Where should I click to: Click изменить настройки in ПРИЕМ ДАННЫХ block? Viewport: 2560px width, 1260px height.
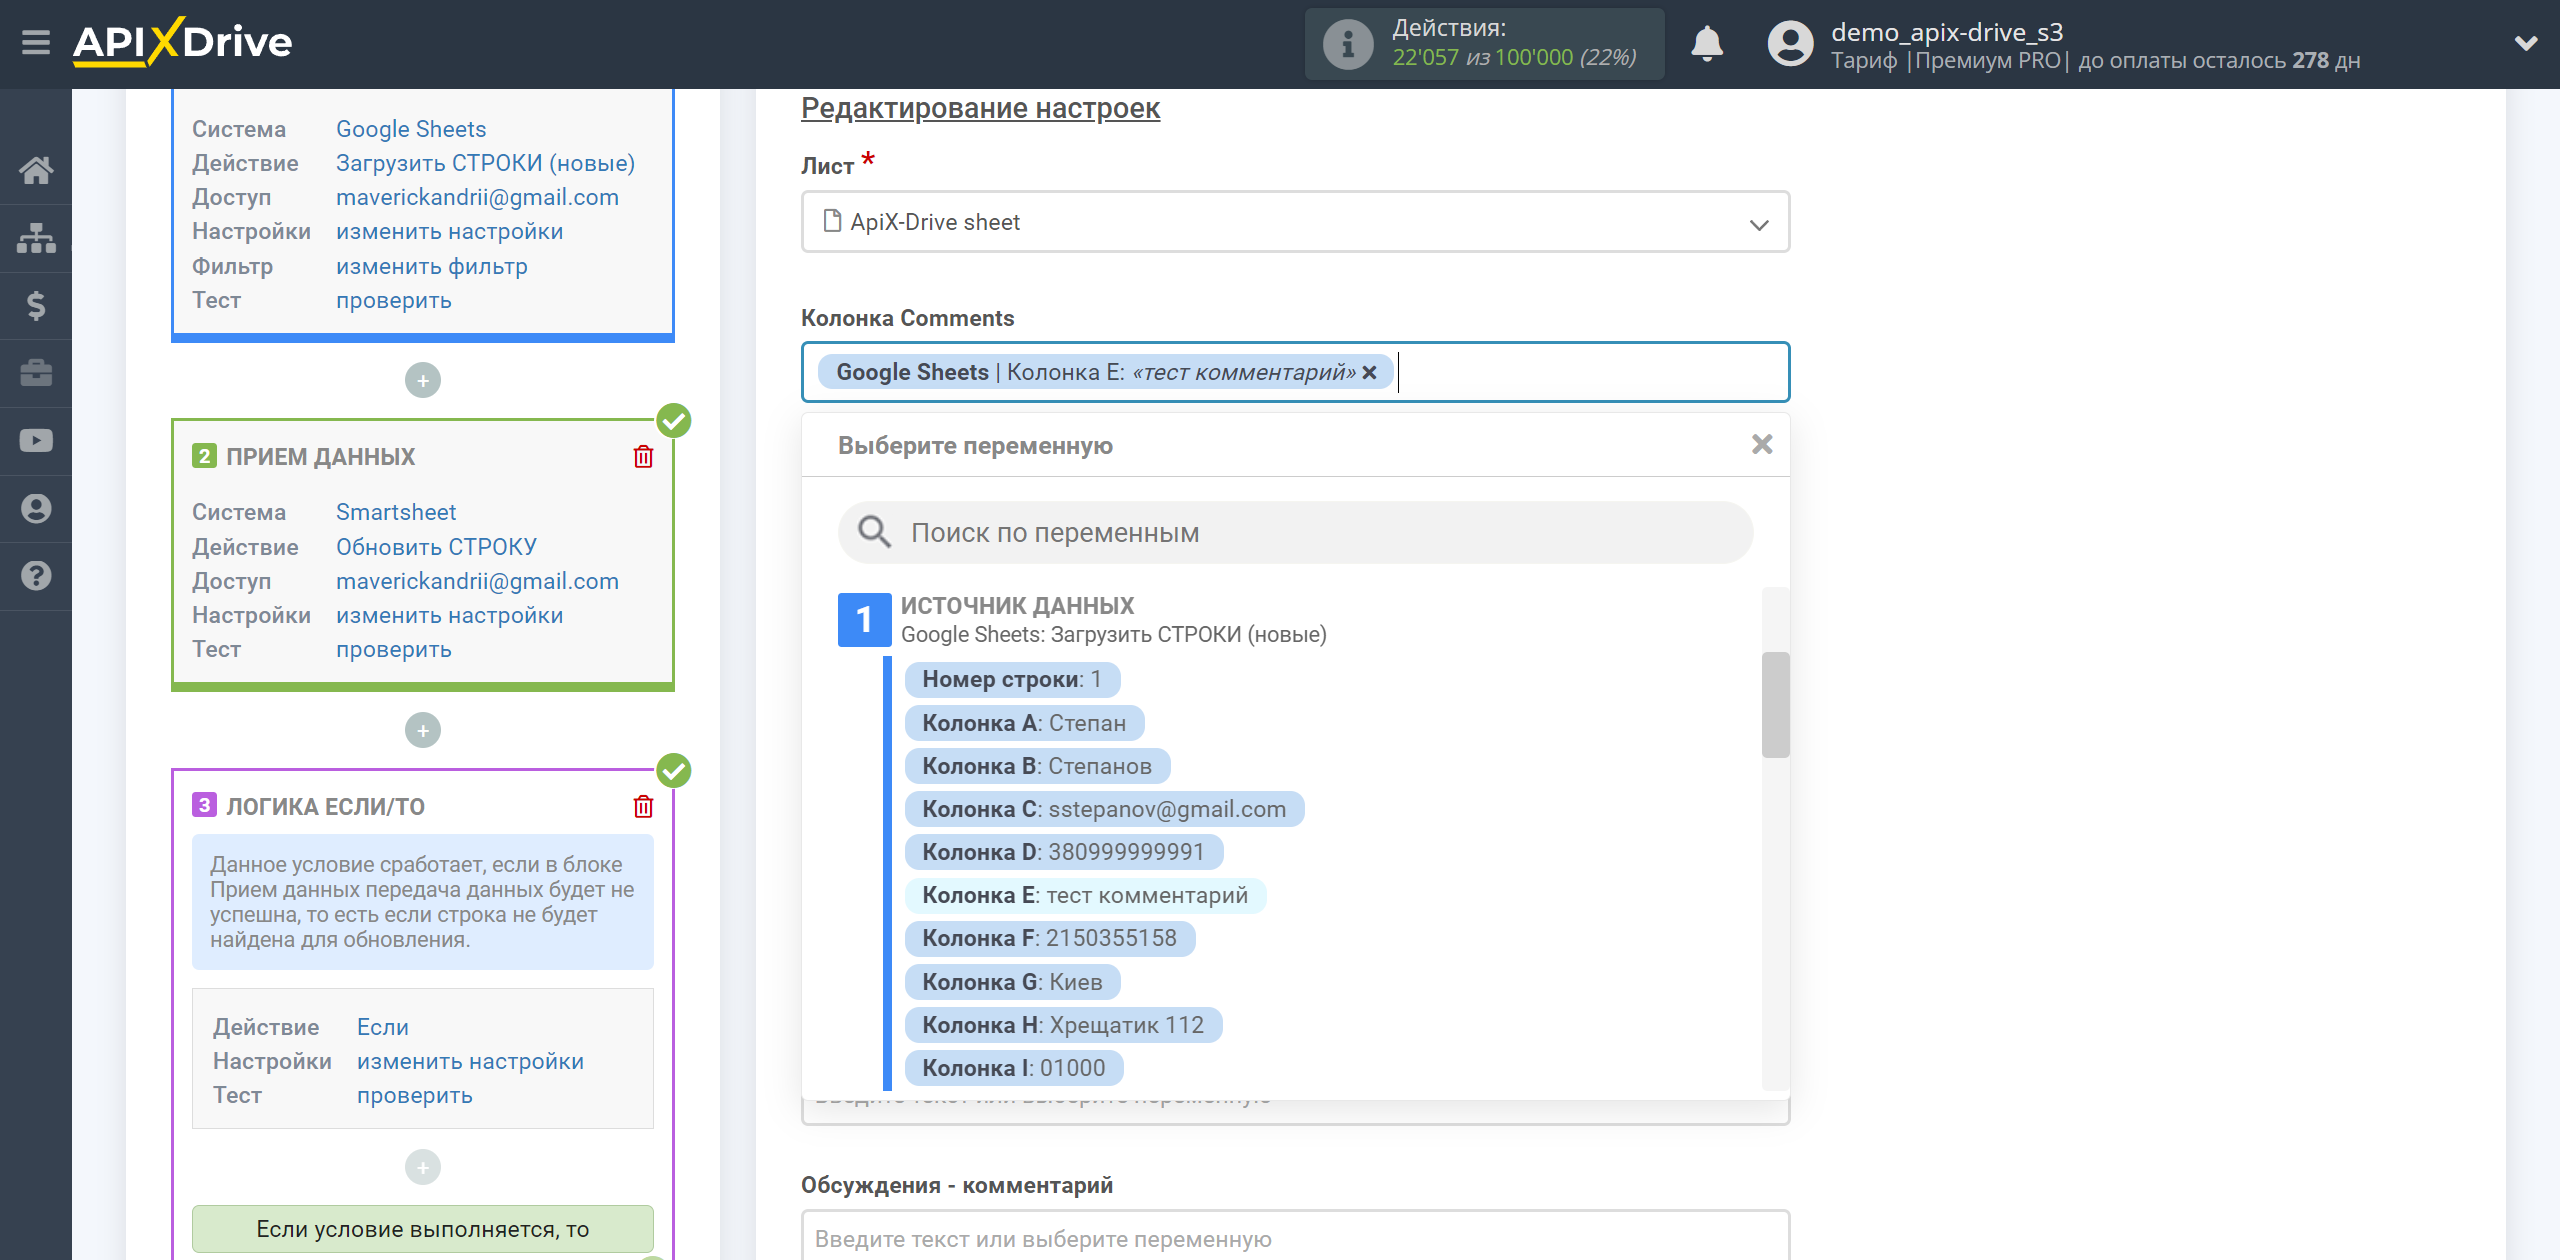click(449, 615)
